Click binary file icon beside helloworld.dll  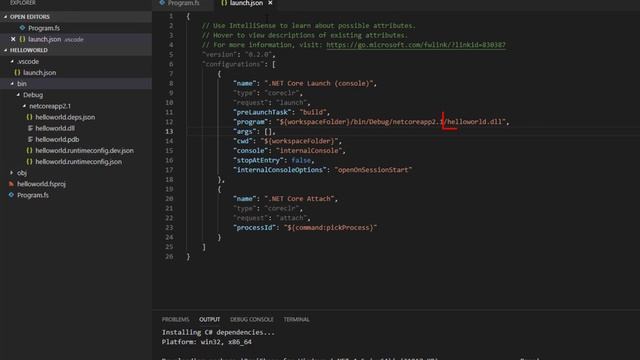30,128
